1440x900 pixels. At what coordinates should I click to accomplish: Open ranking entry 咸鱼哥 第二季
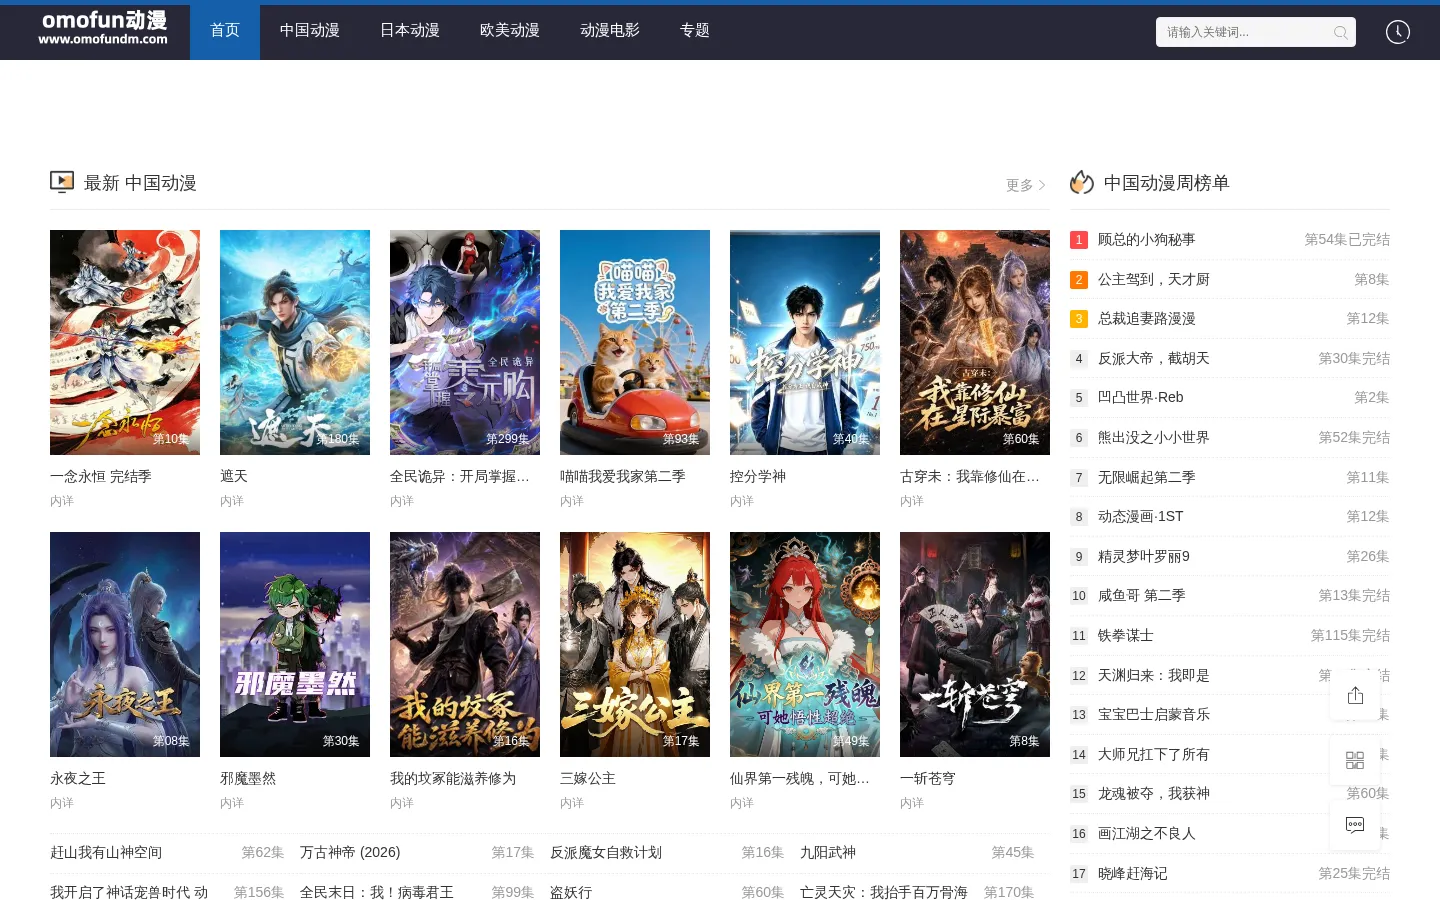tap(1142, 595)
